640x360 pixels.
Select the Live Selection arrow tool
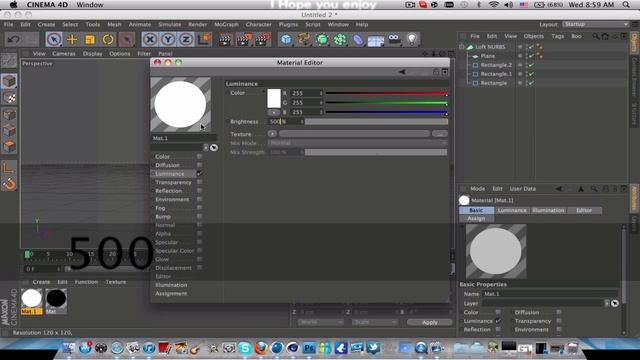[x=54, y=40]
